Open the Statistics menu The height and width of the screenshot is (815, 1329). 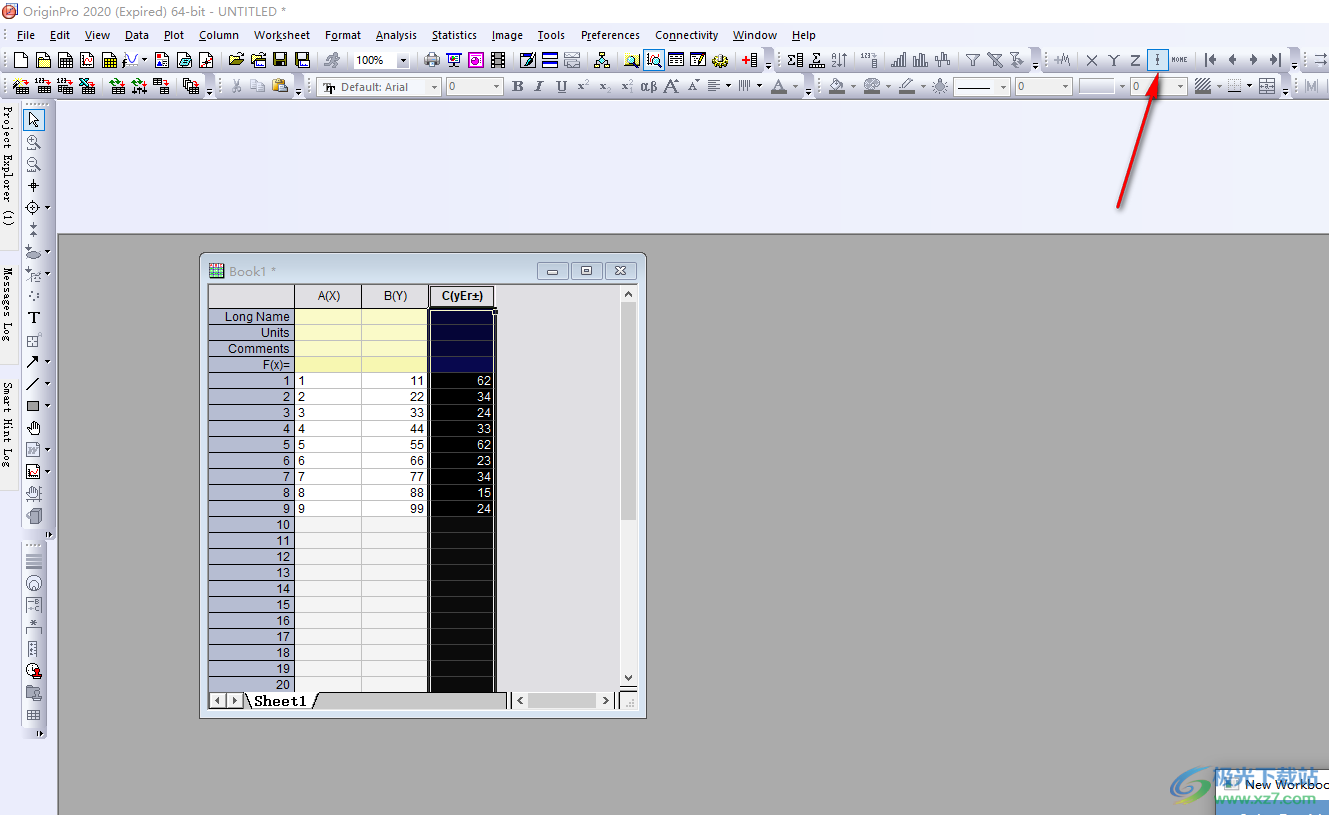click(x=454, y=35)
